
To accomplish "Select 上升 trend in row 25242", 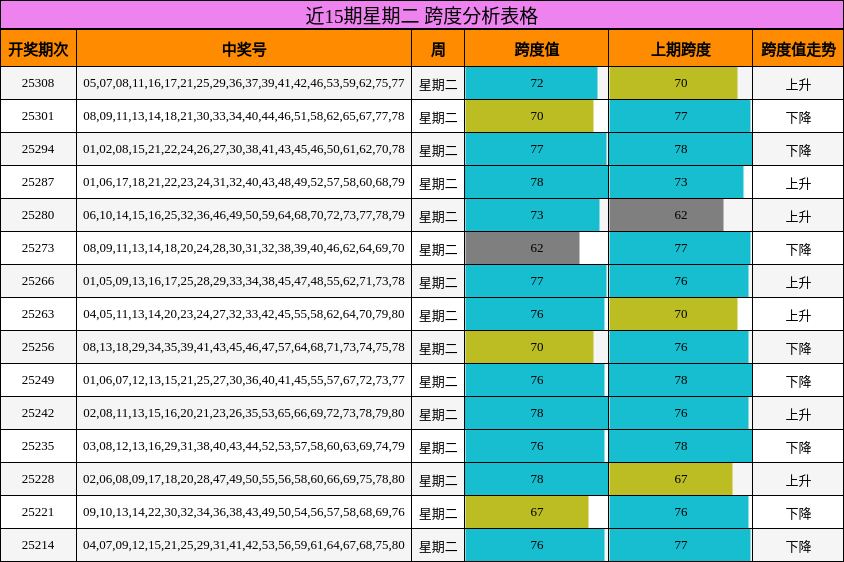I will pos(798,414).
